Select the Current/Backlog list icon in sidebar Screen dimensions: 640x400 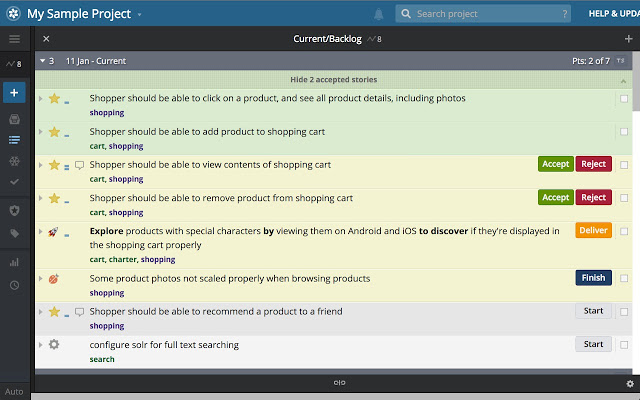pos(14,140)
